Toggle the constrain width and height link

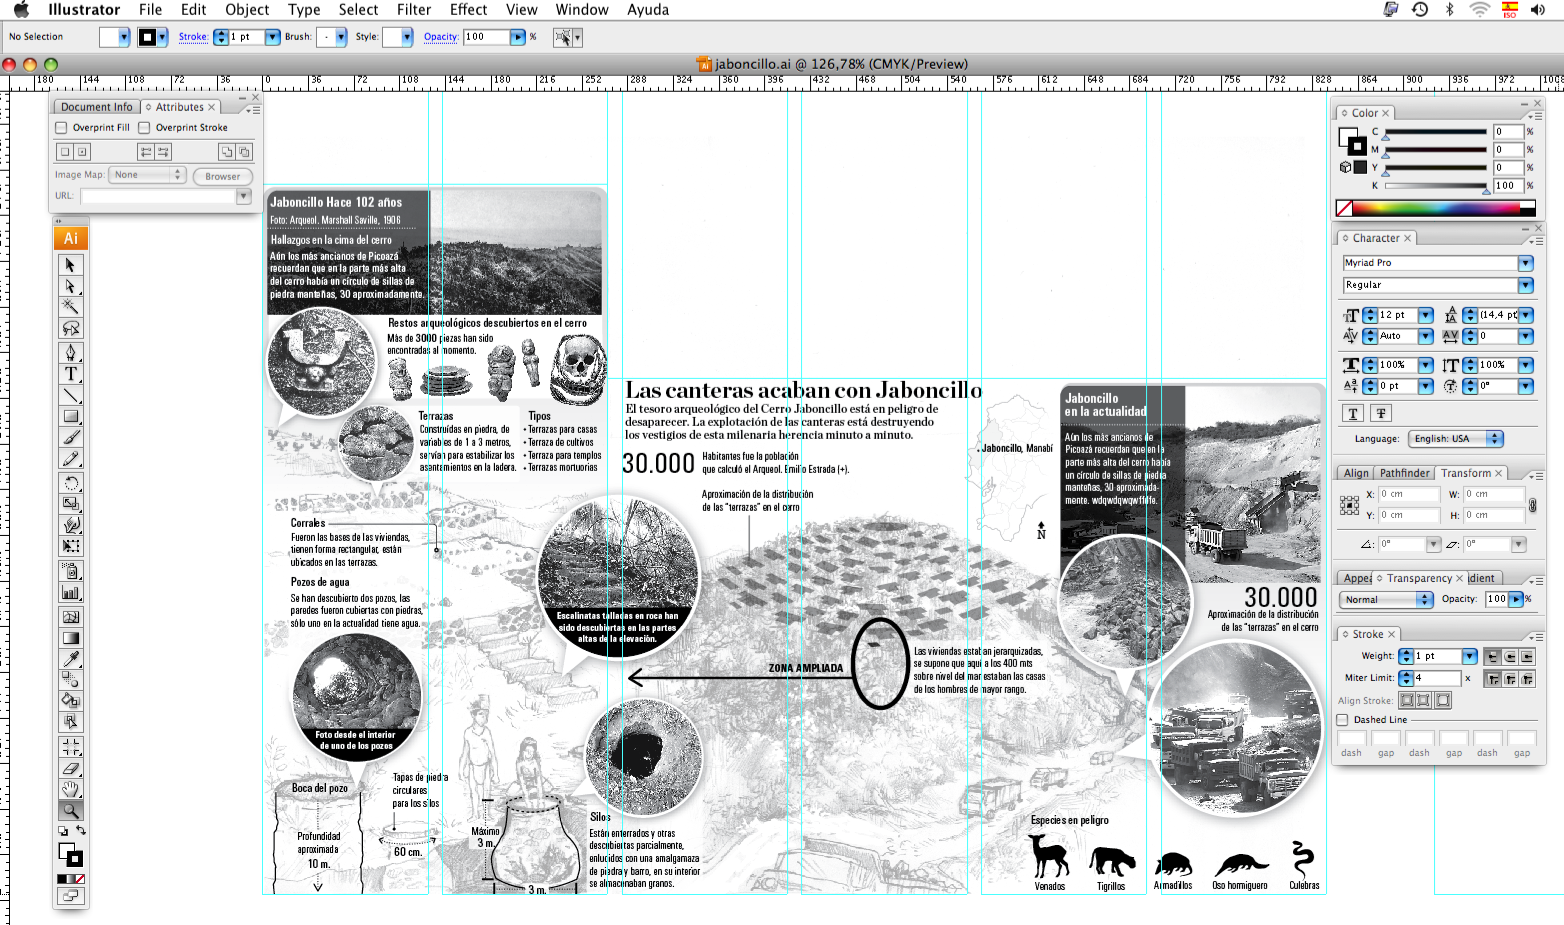tap(1533, 505)
